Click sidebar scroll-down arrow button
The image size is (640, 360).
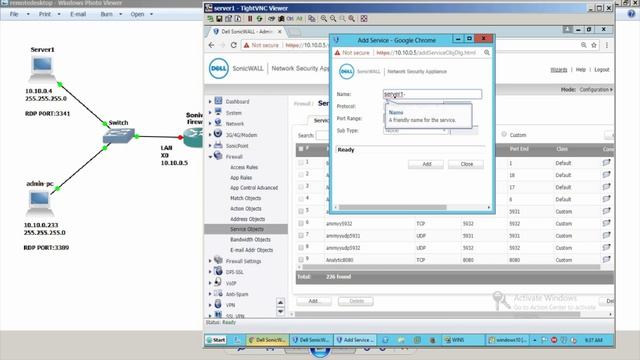click(x=280, y=311)
